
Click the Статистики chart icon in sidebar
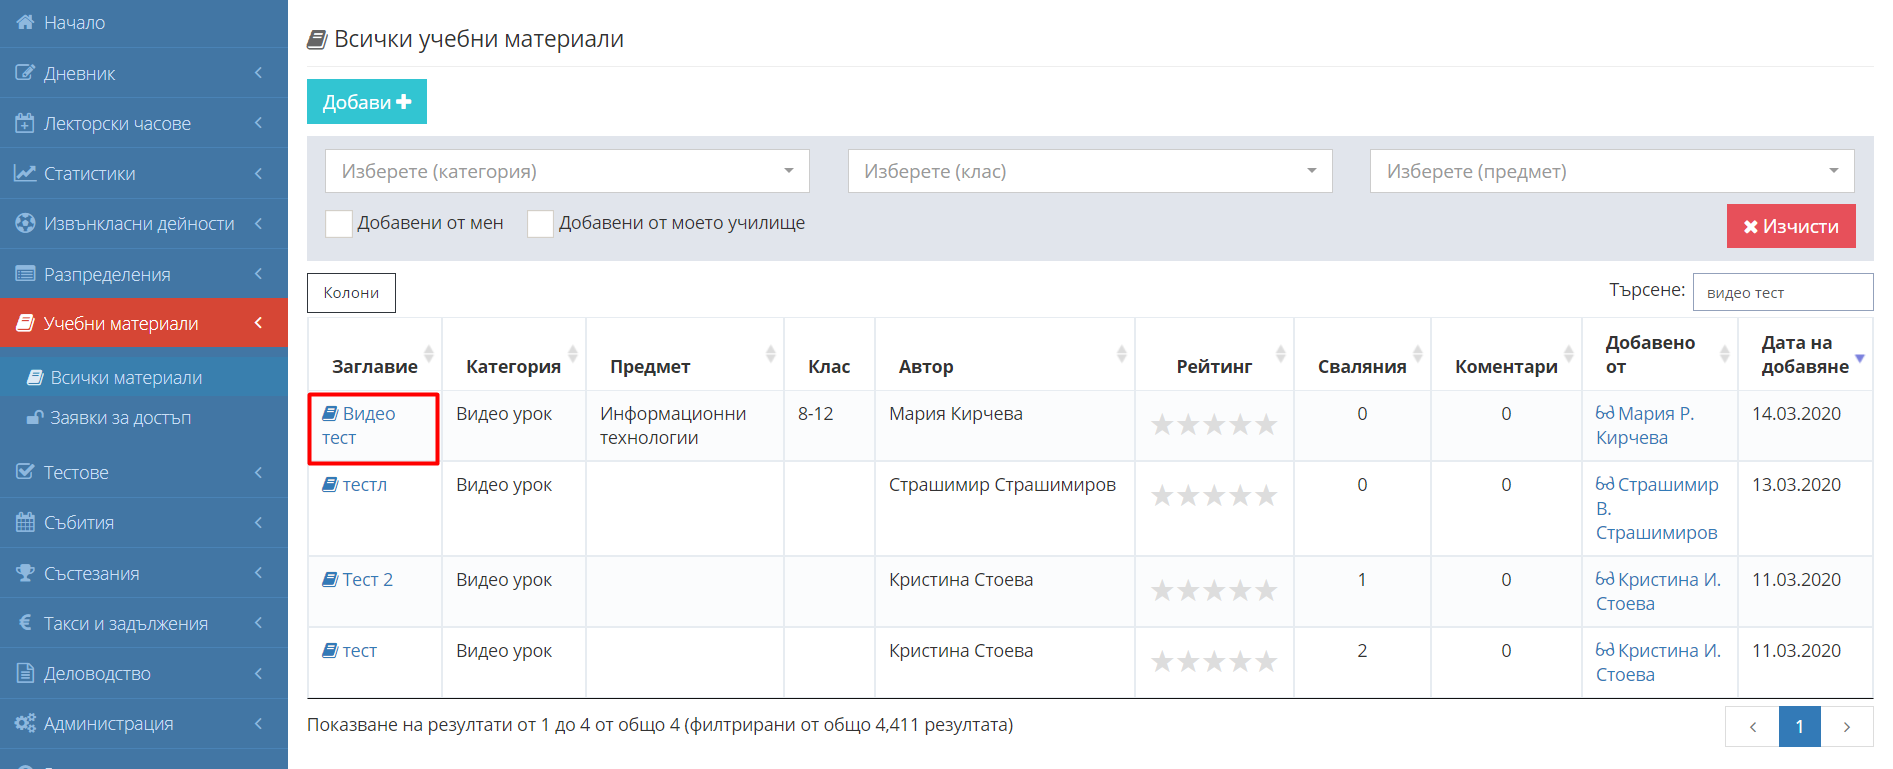click(x=25, y=173)
